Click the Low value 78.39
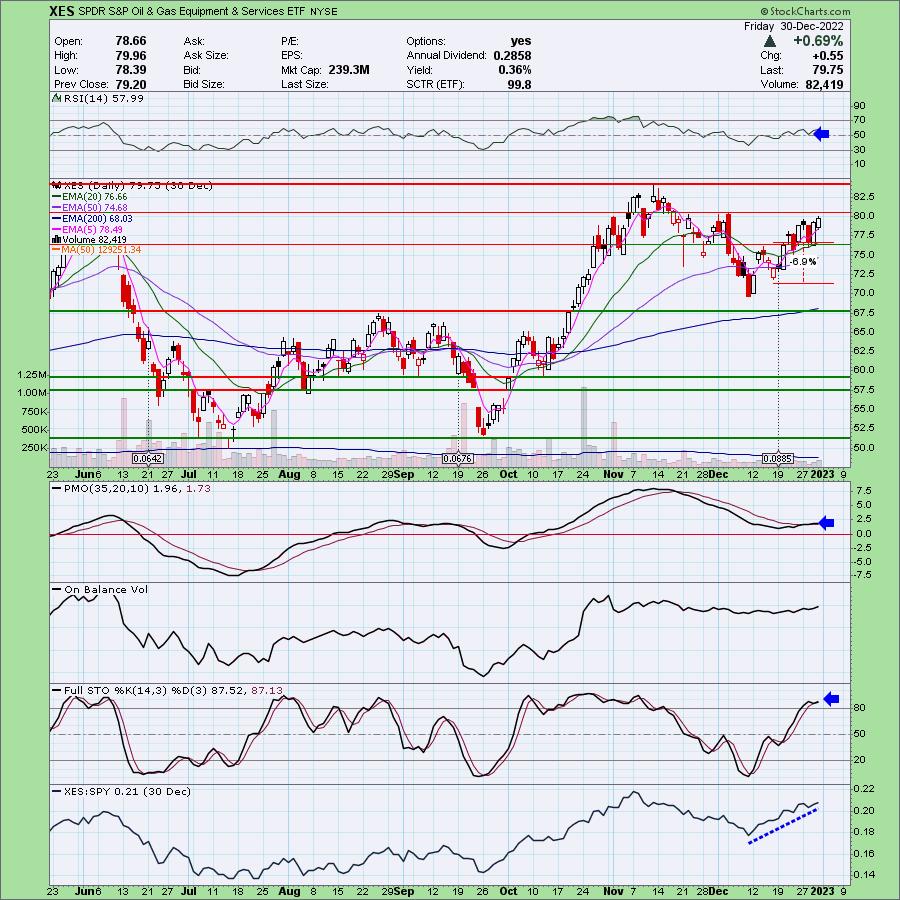This screenshot has width=900, height=900. tap(131, 70)
